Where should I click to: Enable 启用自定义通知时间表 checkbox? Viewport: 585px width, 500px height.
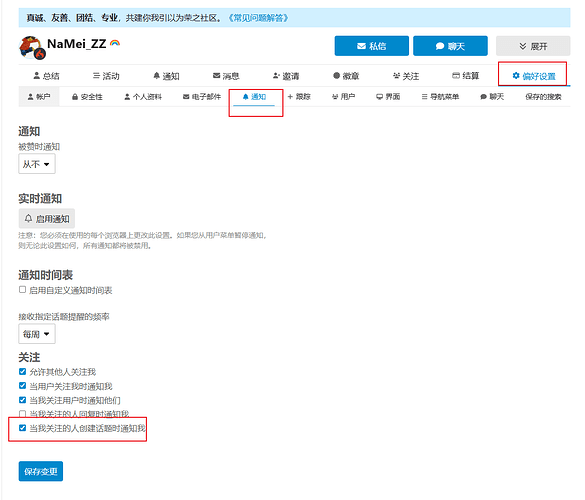point(22,290)
